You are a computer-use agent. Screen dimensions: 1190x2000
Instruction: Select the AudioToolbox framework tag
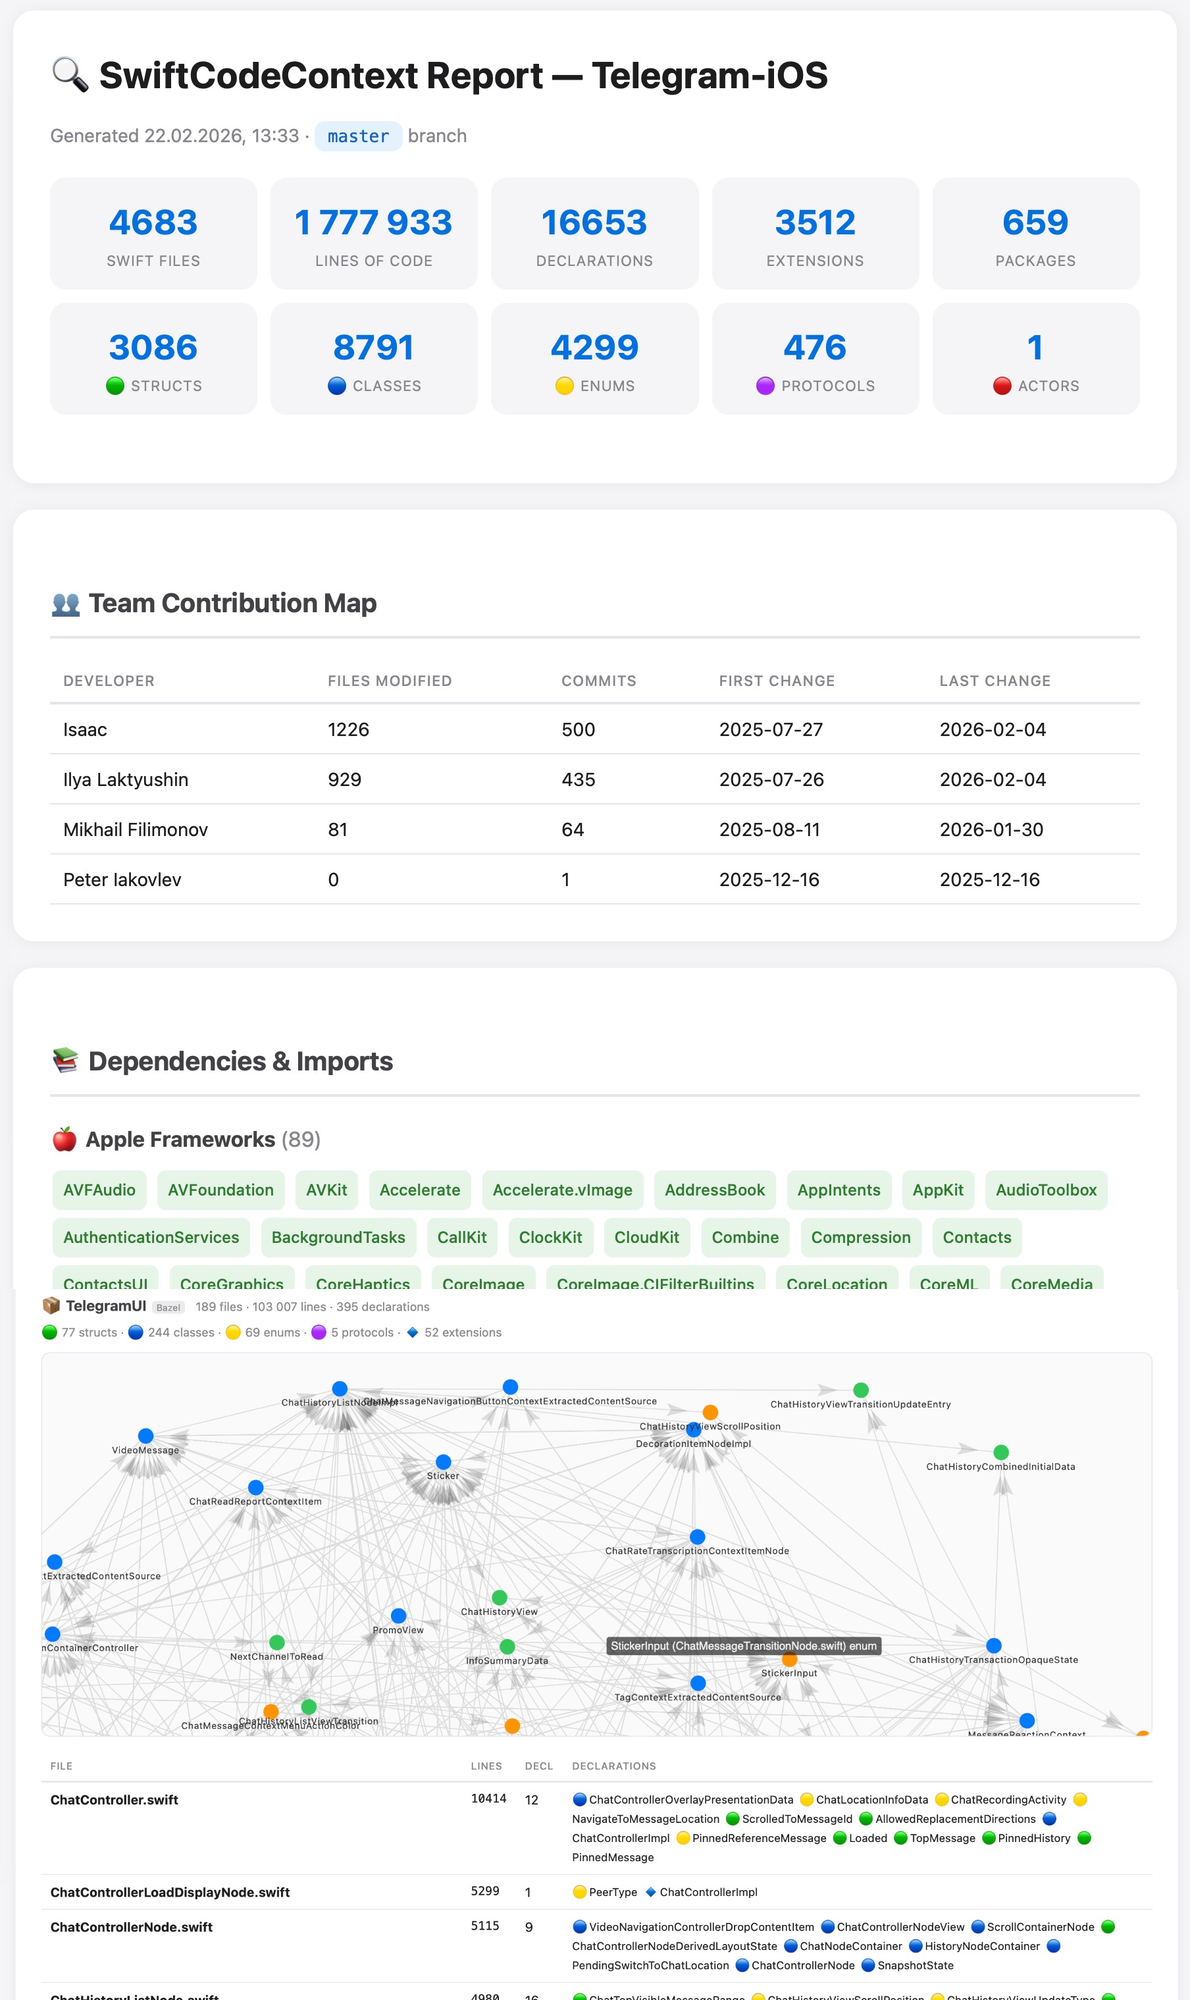1046,1190
